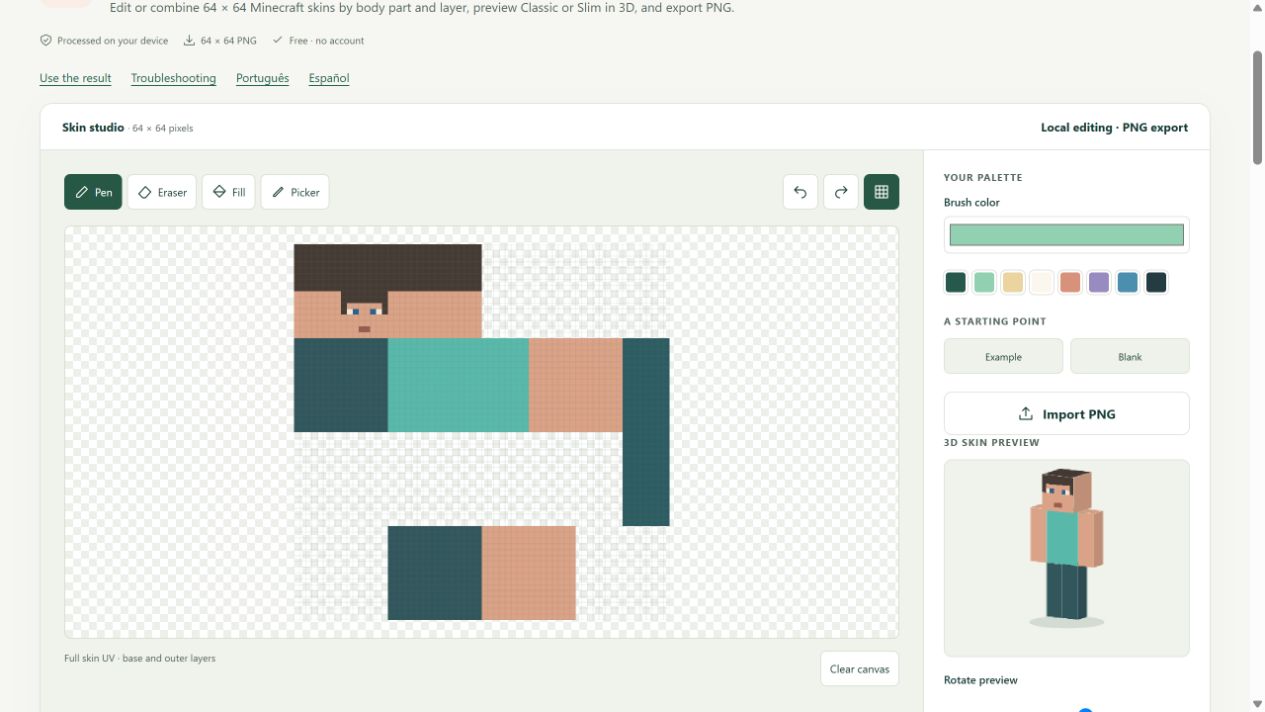
Task: Pick the sand yellow palette swatch
Action: 1013,283
